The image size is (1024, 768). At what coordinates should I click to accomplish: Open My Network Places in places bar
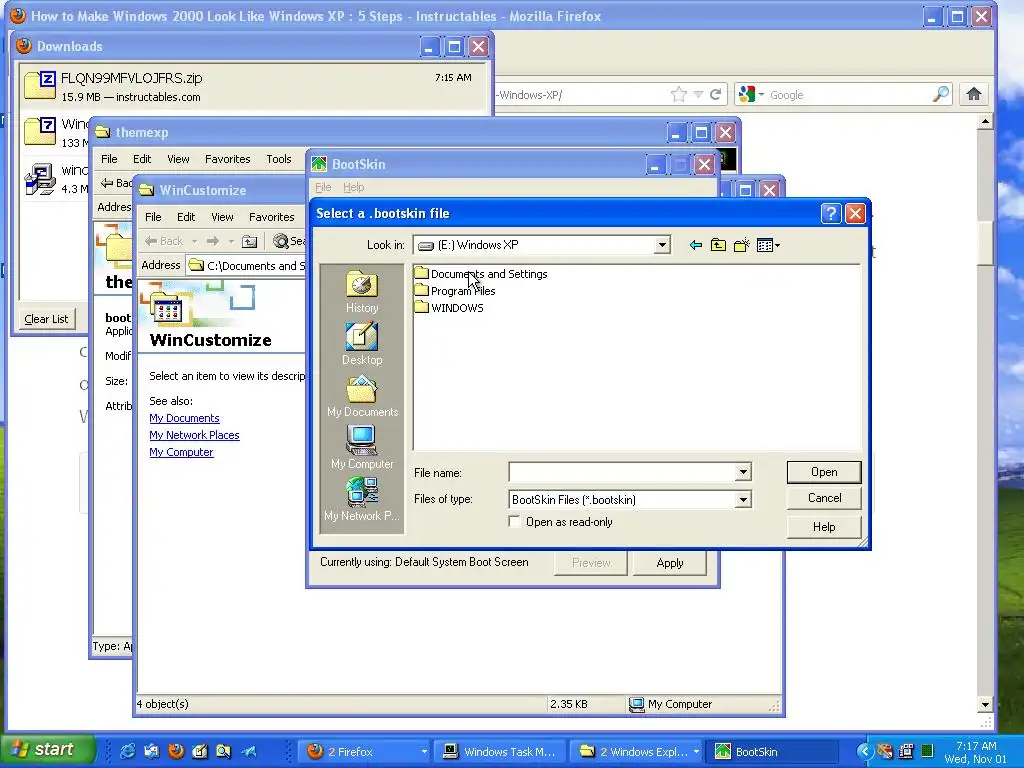[362, 500]
